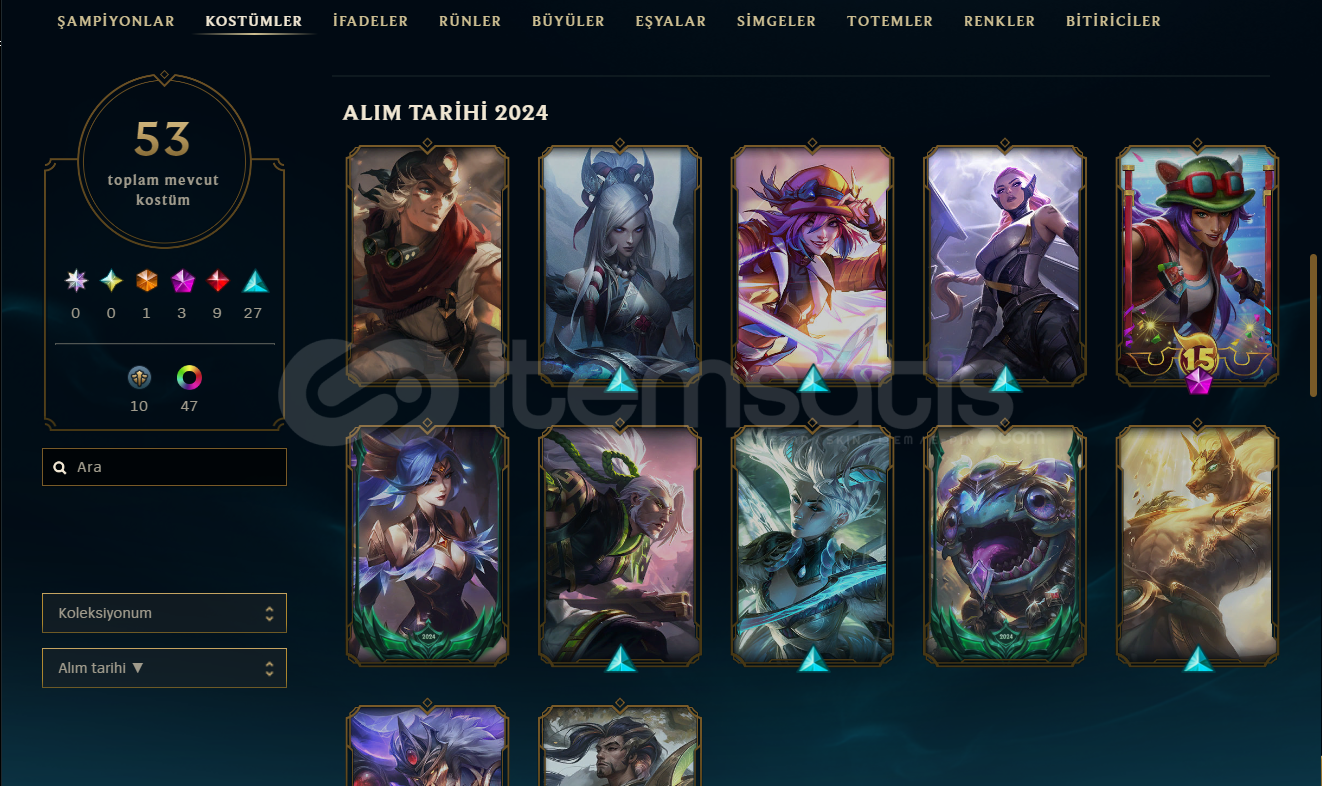Select the Teemo skin card with 15 badge
1322x786 pixels.
(1197, 267)
